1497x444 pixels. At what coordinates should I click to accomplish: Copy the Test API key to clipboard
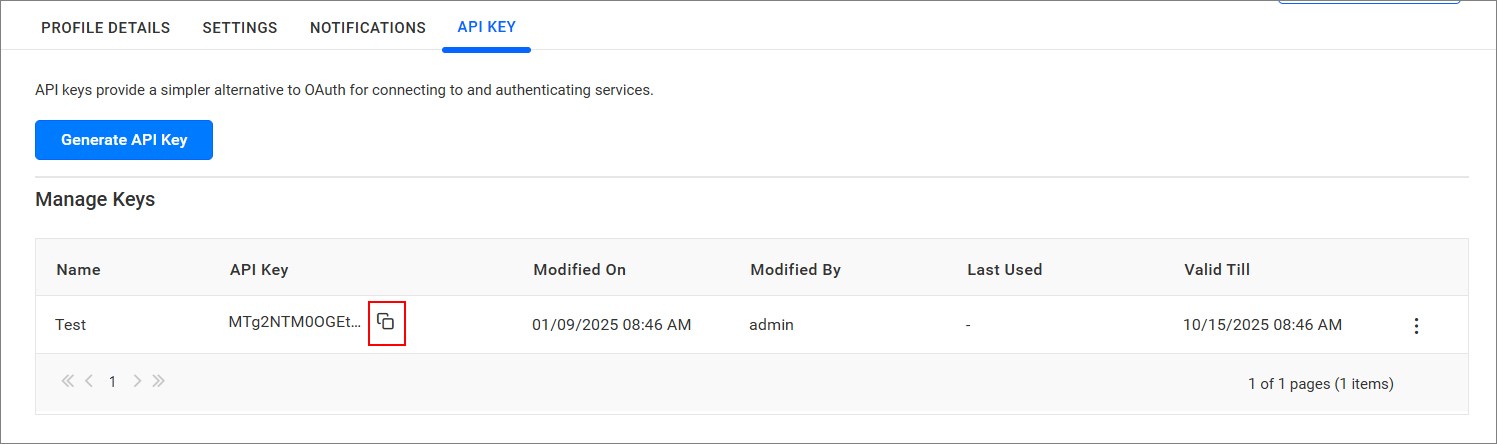386,322
